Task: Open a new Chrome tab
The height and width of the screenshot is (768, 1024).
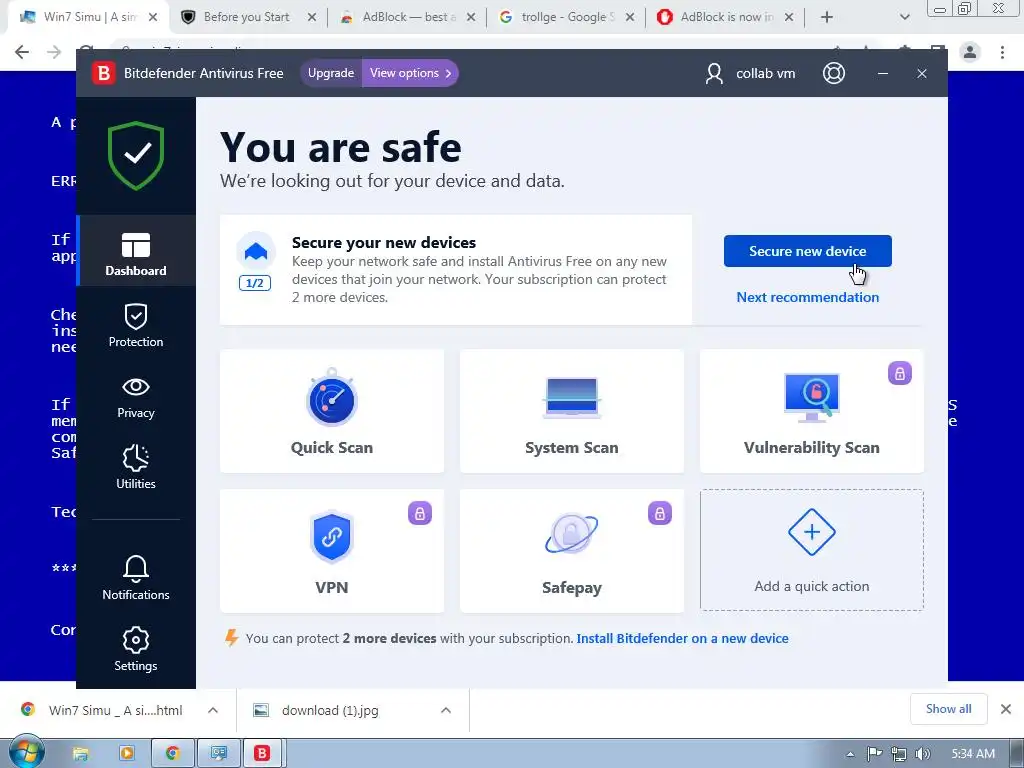Action: point(827,17)
